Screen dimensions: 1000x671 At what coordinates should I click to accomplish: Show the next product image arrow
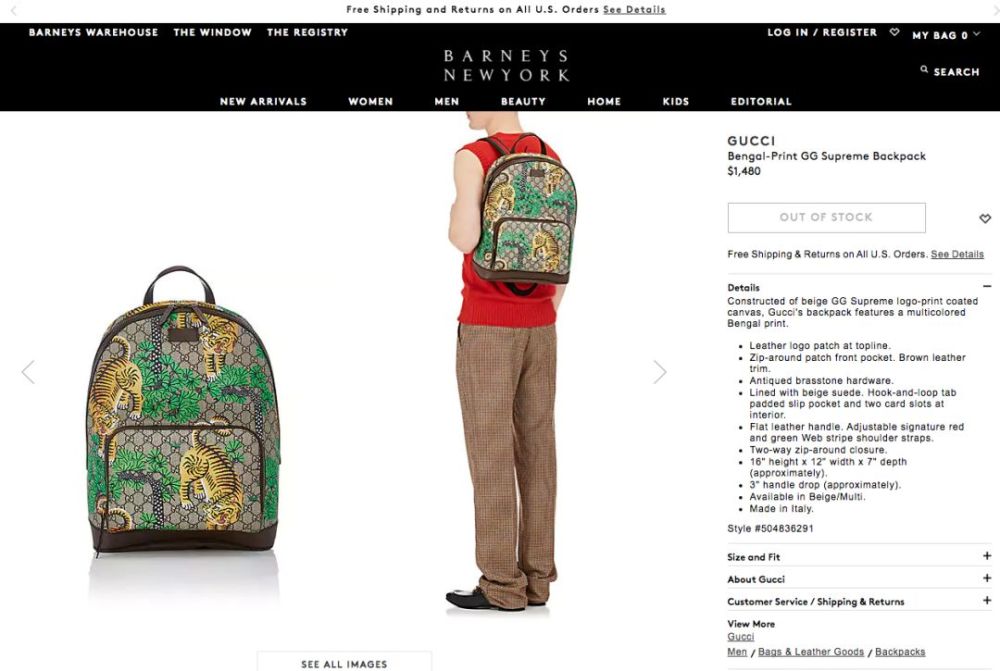(660, 372)
